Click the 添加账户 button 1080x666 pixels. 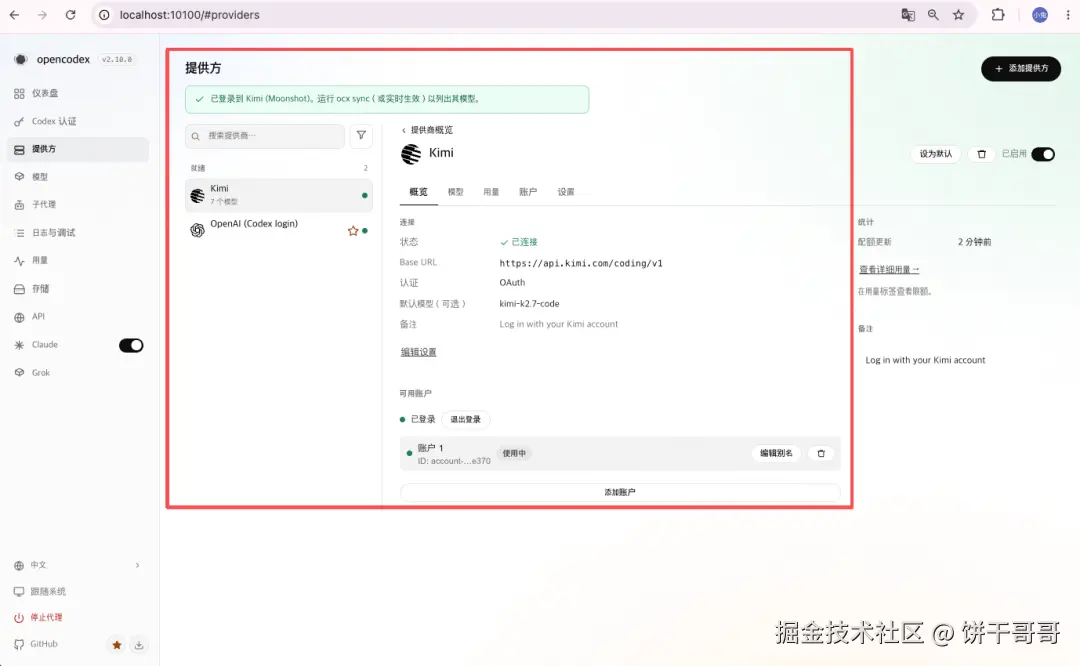coord(620,492)
